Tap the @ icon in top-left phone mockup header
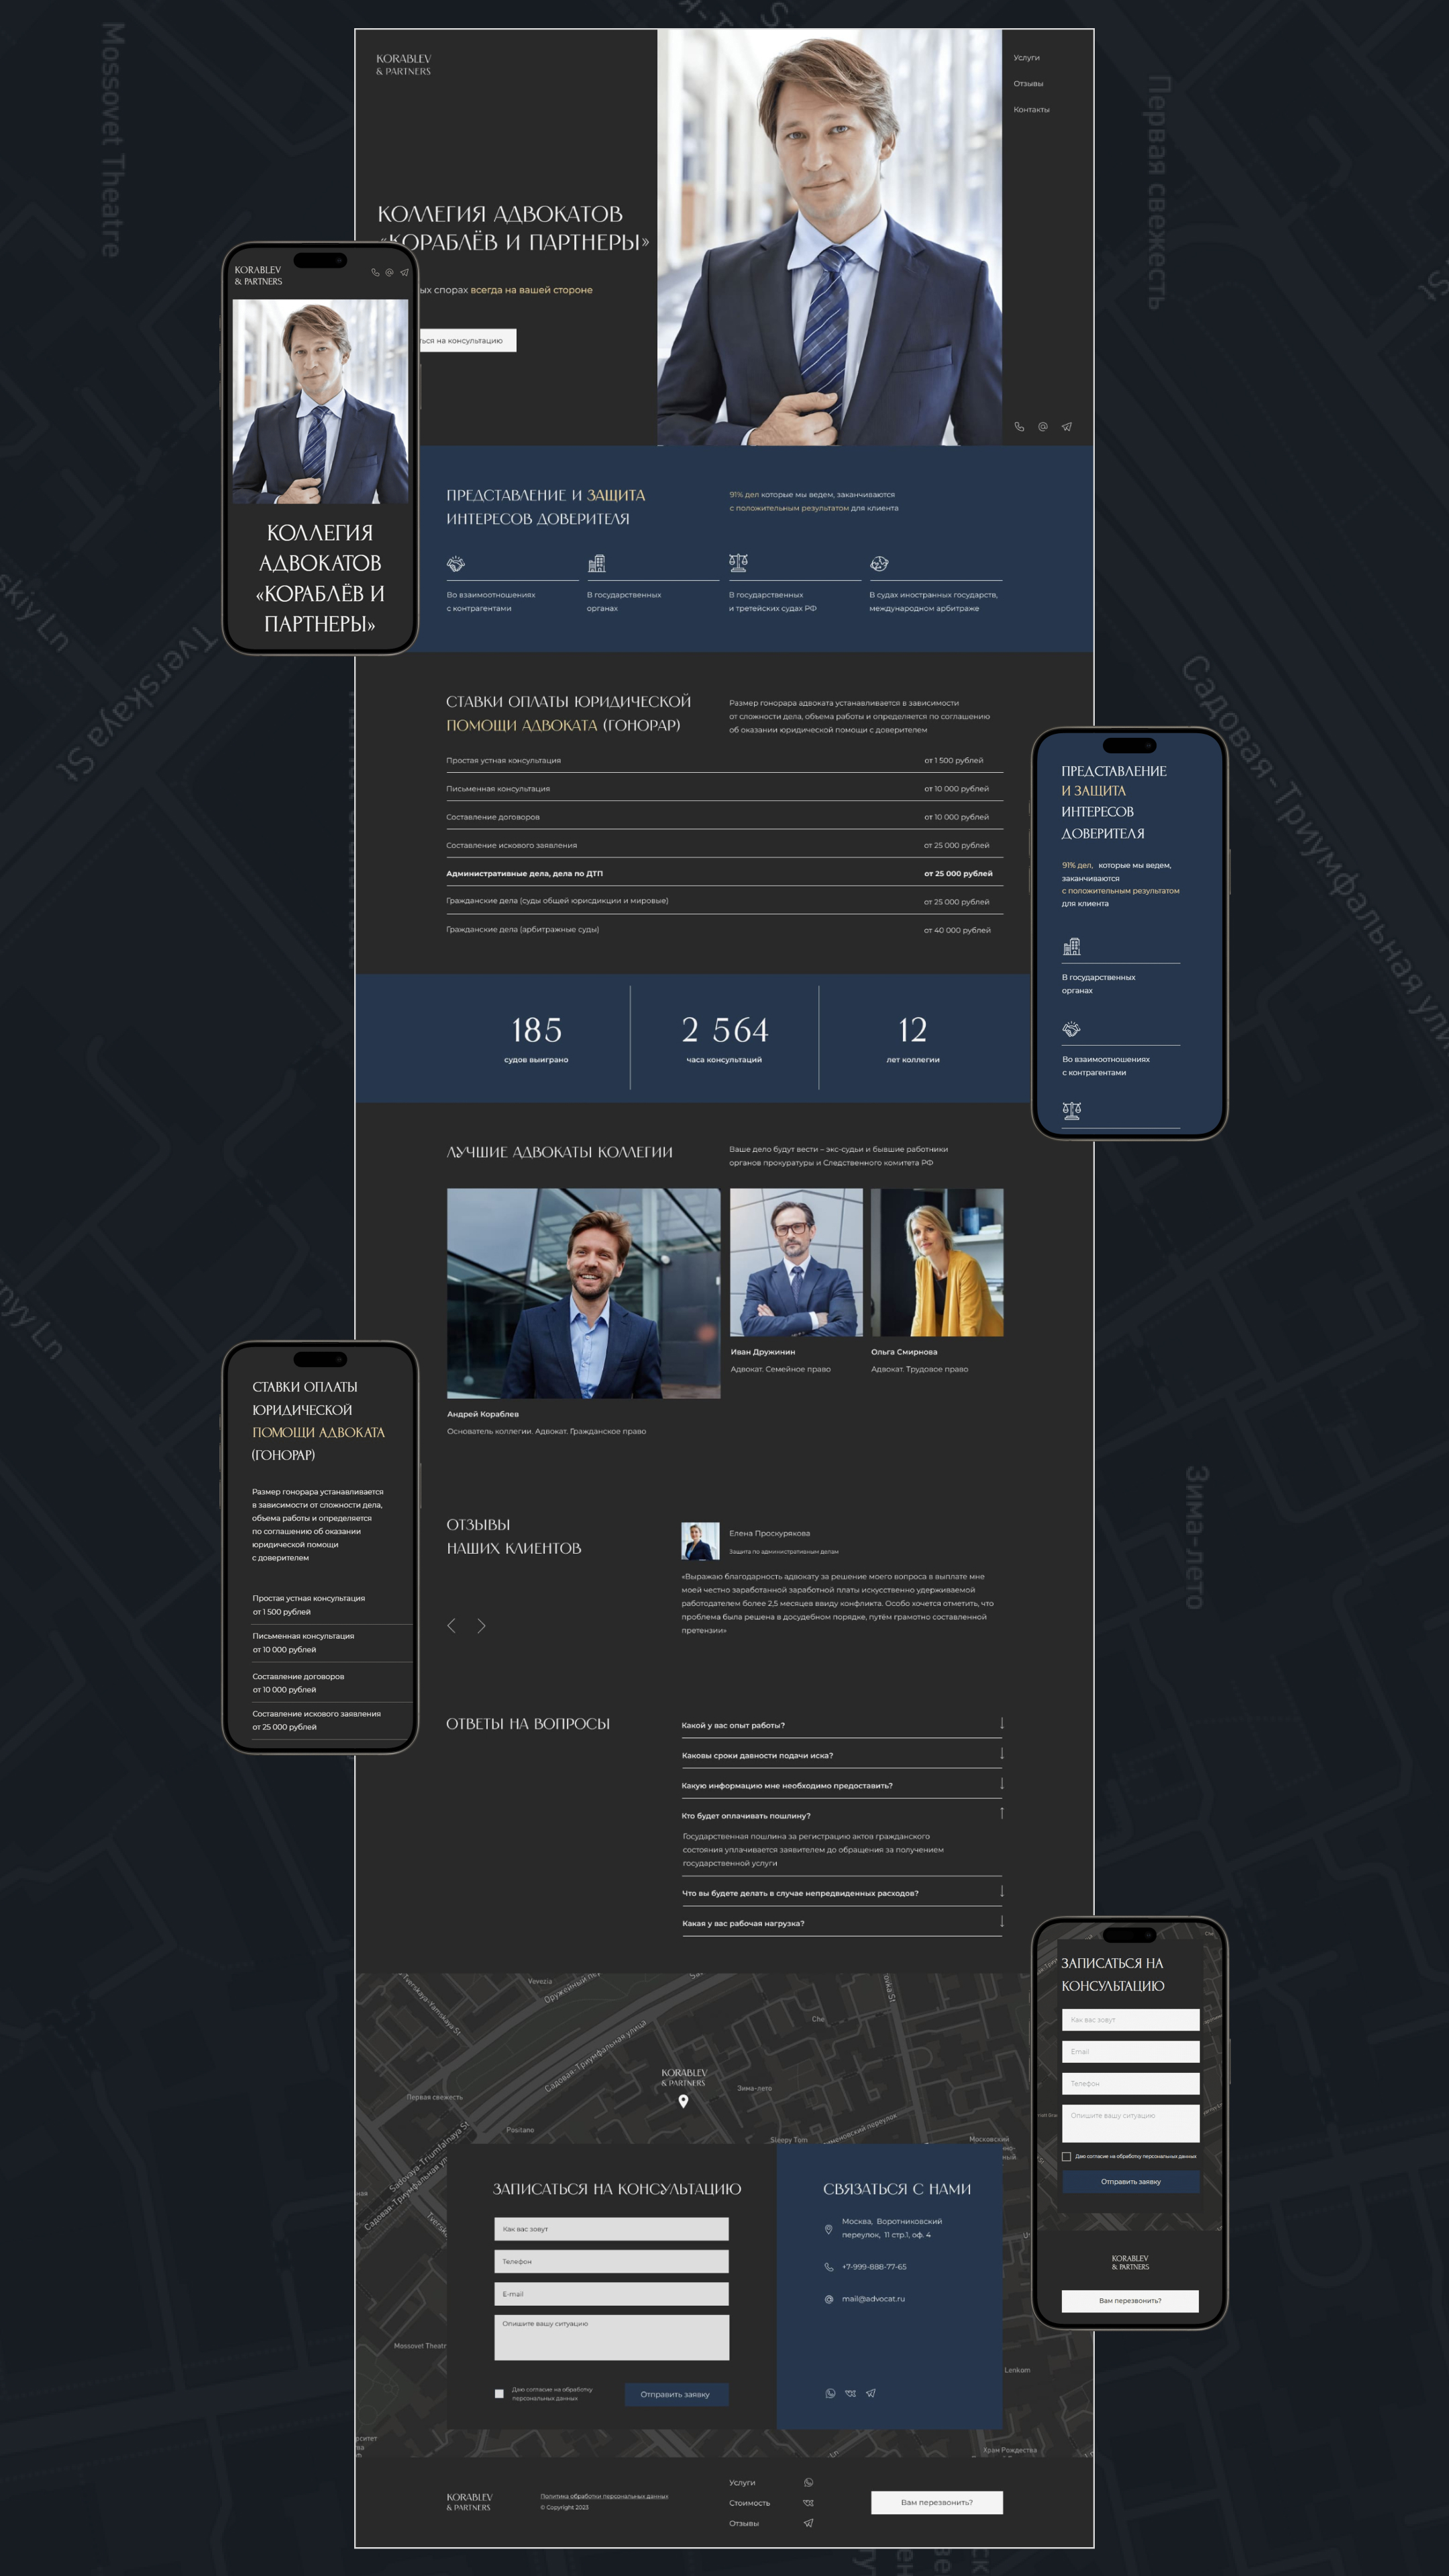The height and width of the screenshot is (2576, 1449). click(389, 272)
